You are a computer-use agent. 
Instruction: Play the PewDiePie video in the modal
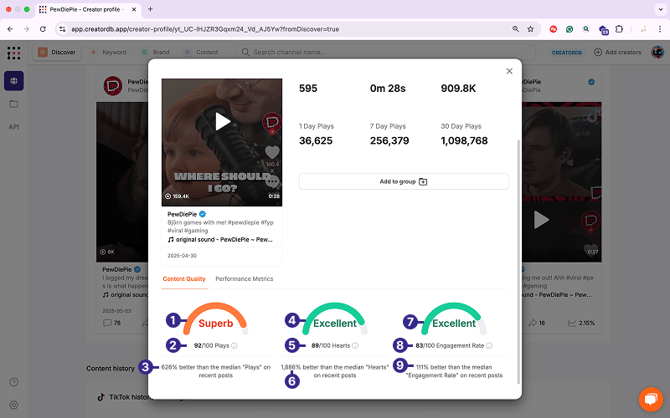(x=222, y=121)
